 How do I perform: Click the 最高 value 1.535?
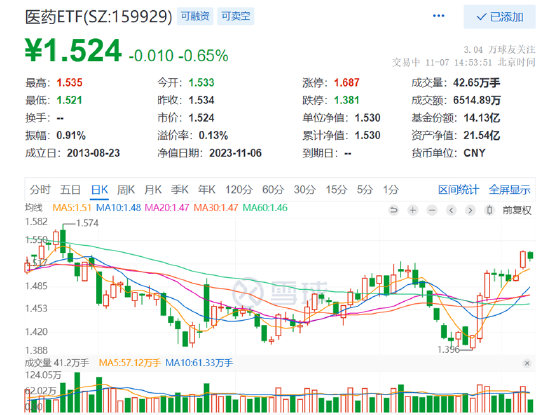click(x=69, y=83)
